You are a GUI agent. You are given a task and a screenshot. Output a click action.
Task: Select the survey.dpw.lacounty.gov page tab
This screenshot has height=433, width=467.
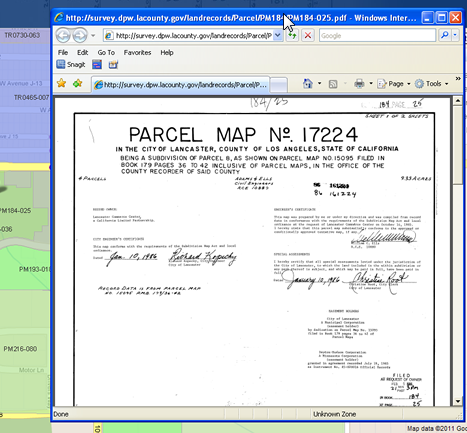(x=180, y=85)
